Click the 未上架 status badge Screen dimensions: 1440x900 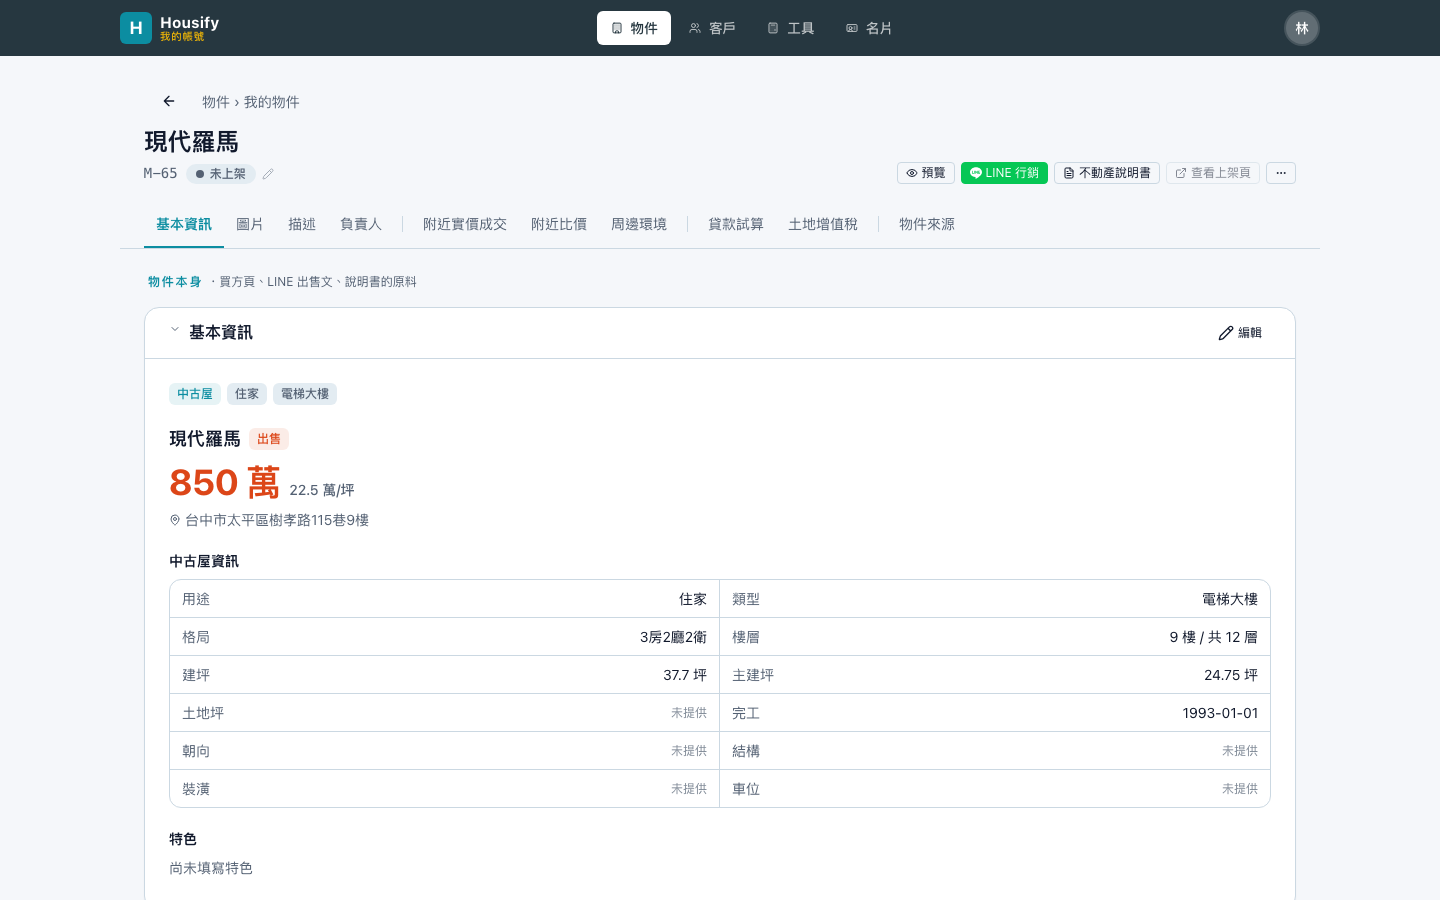click(x=221, y=174)
